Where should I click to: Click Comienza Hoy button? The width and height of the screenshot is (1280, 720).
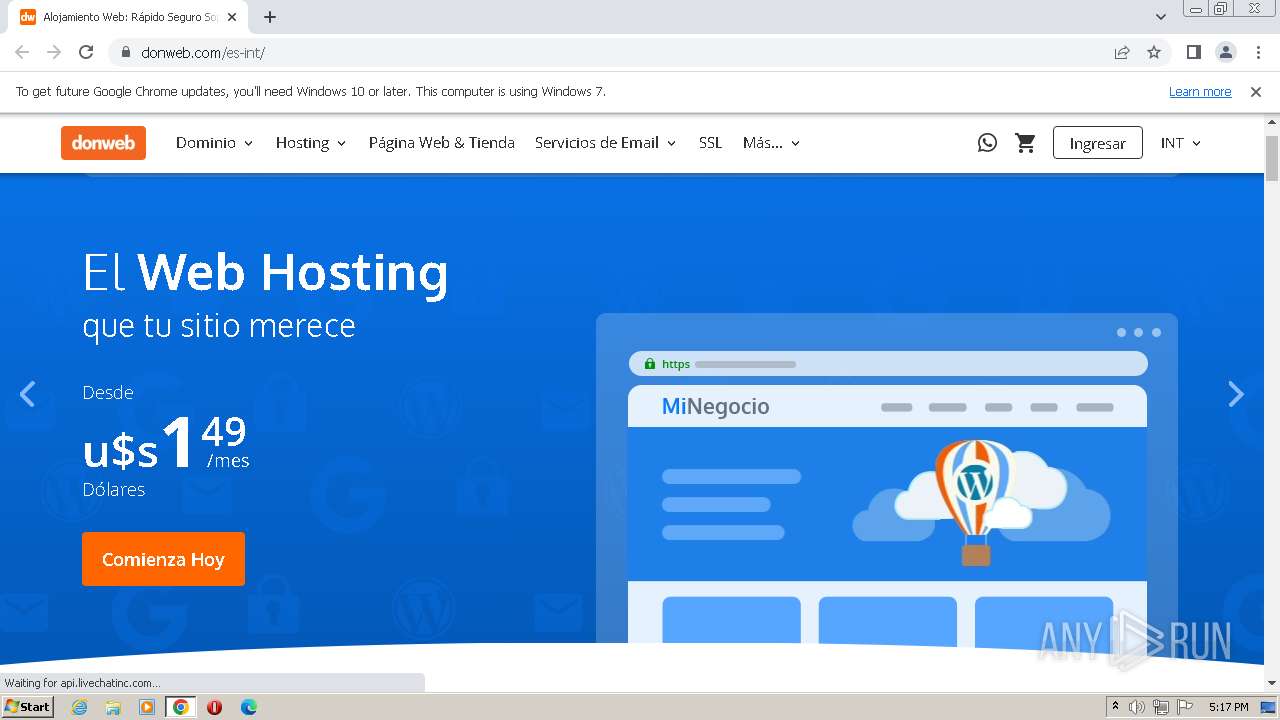tap(163, 559)
